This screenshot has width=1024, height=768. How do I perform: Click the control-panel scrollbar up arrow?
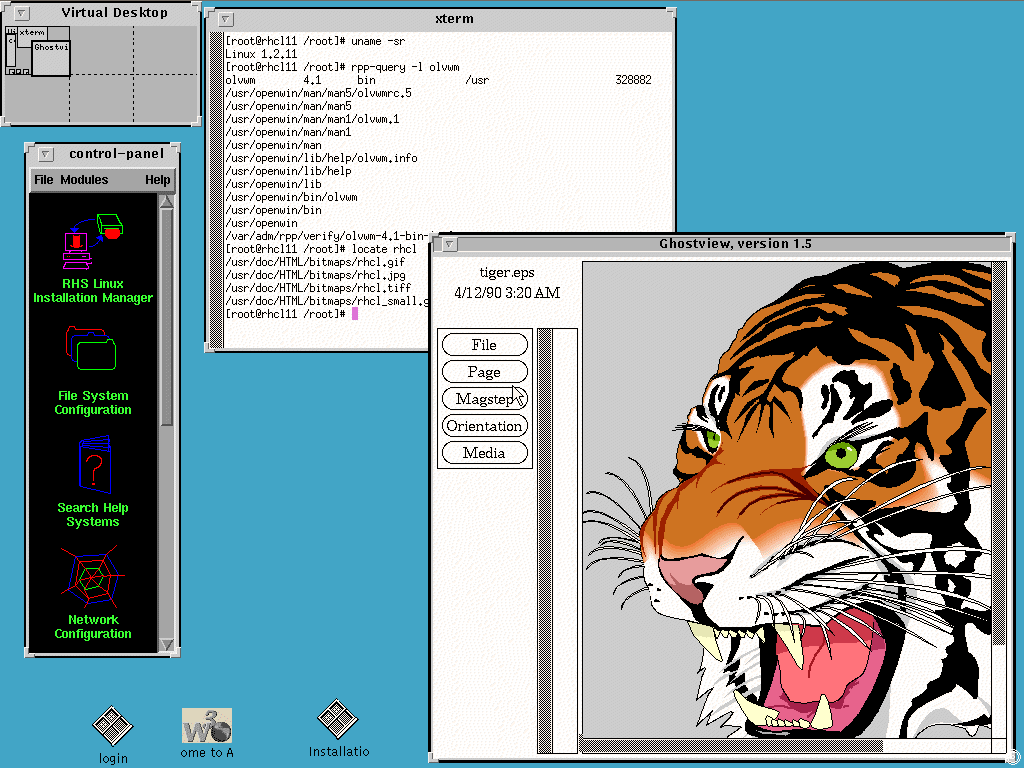[x=167, y=202]
